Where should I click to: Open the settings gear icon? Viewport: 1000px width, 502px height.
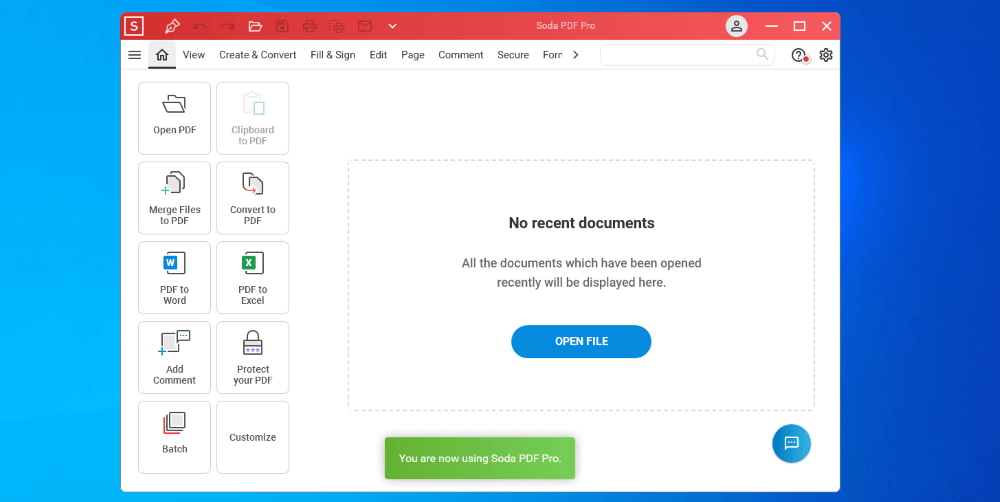pos(826,55)
